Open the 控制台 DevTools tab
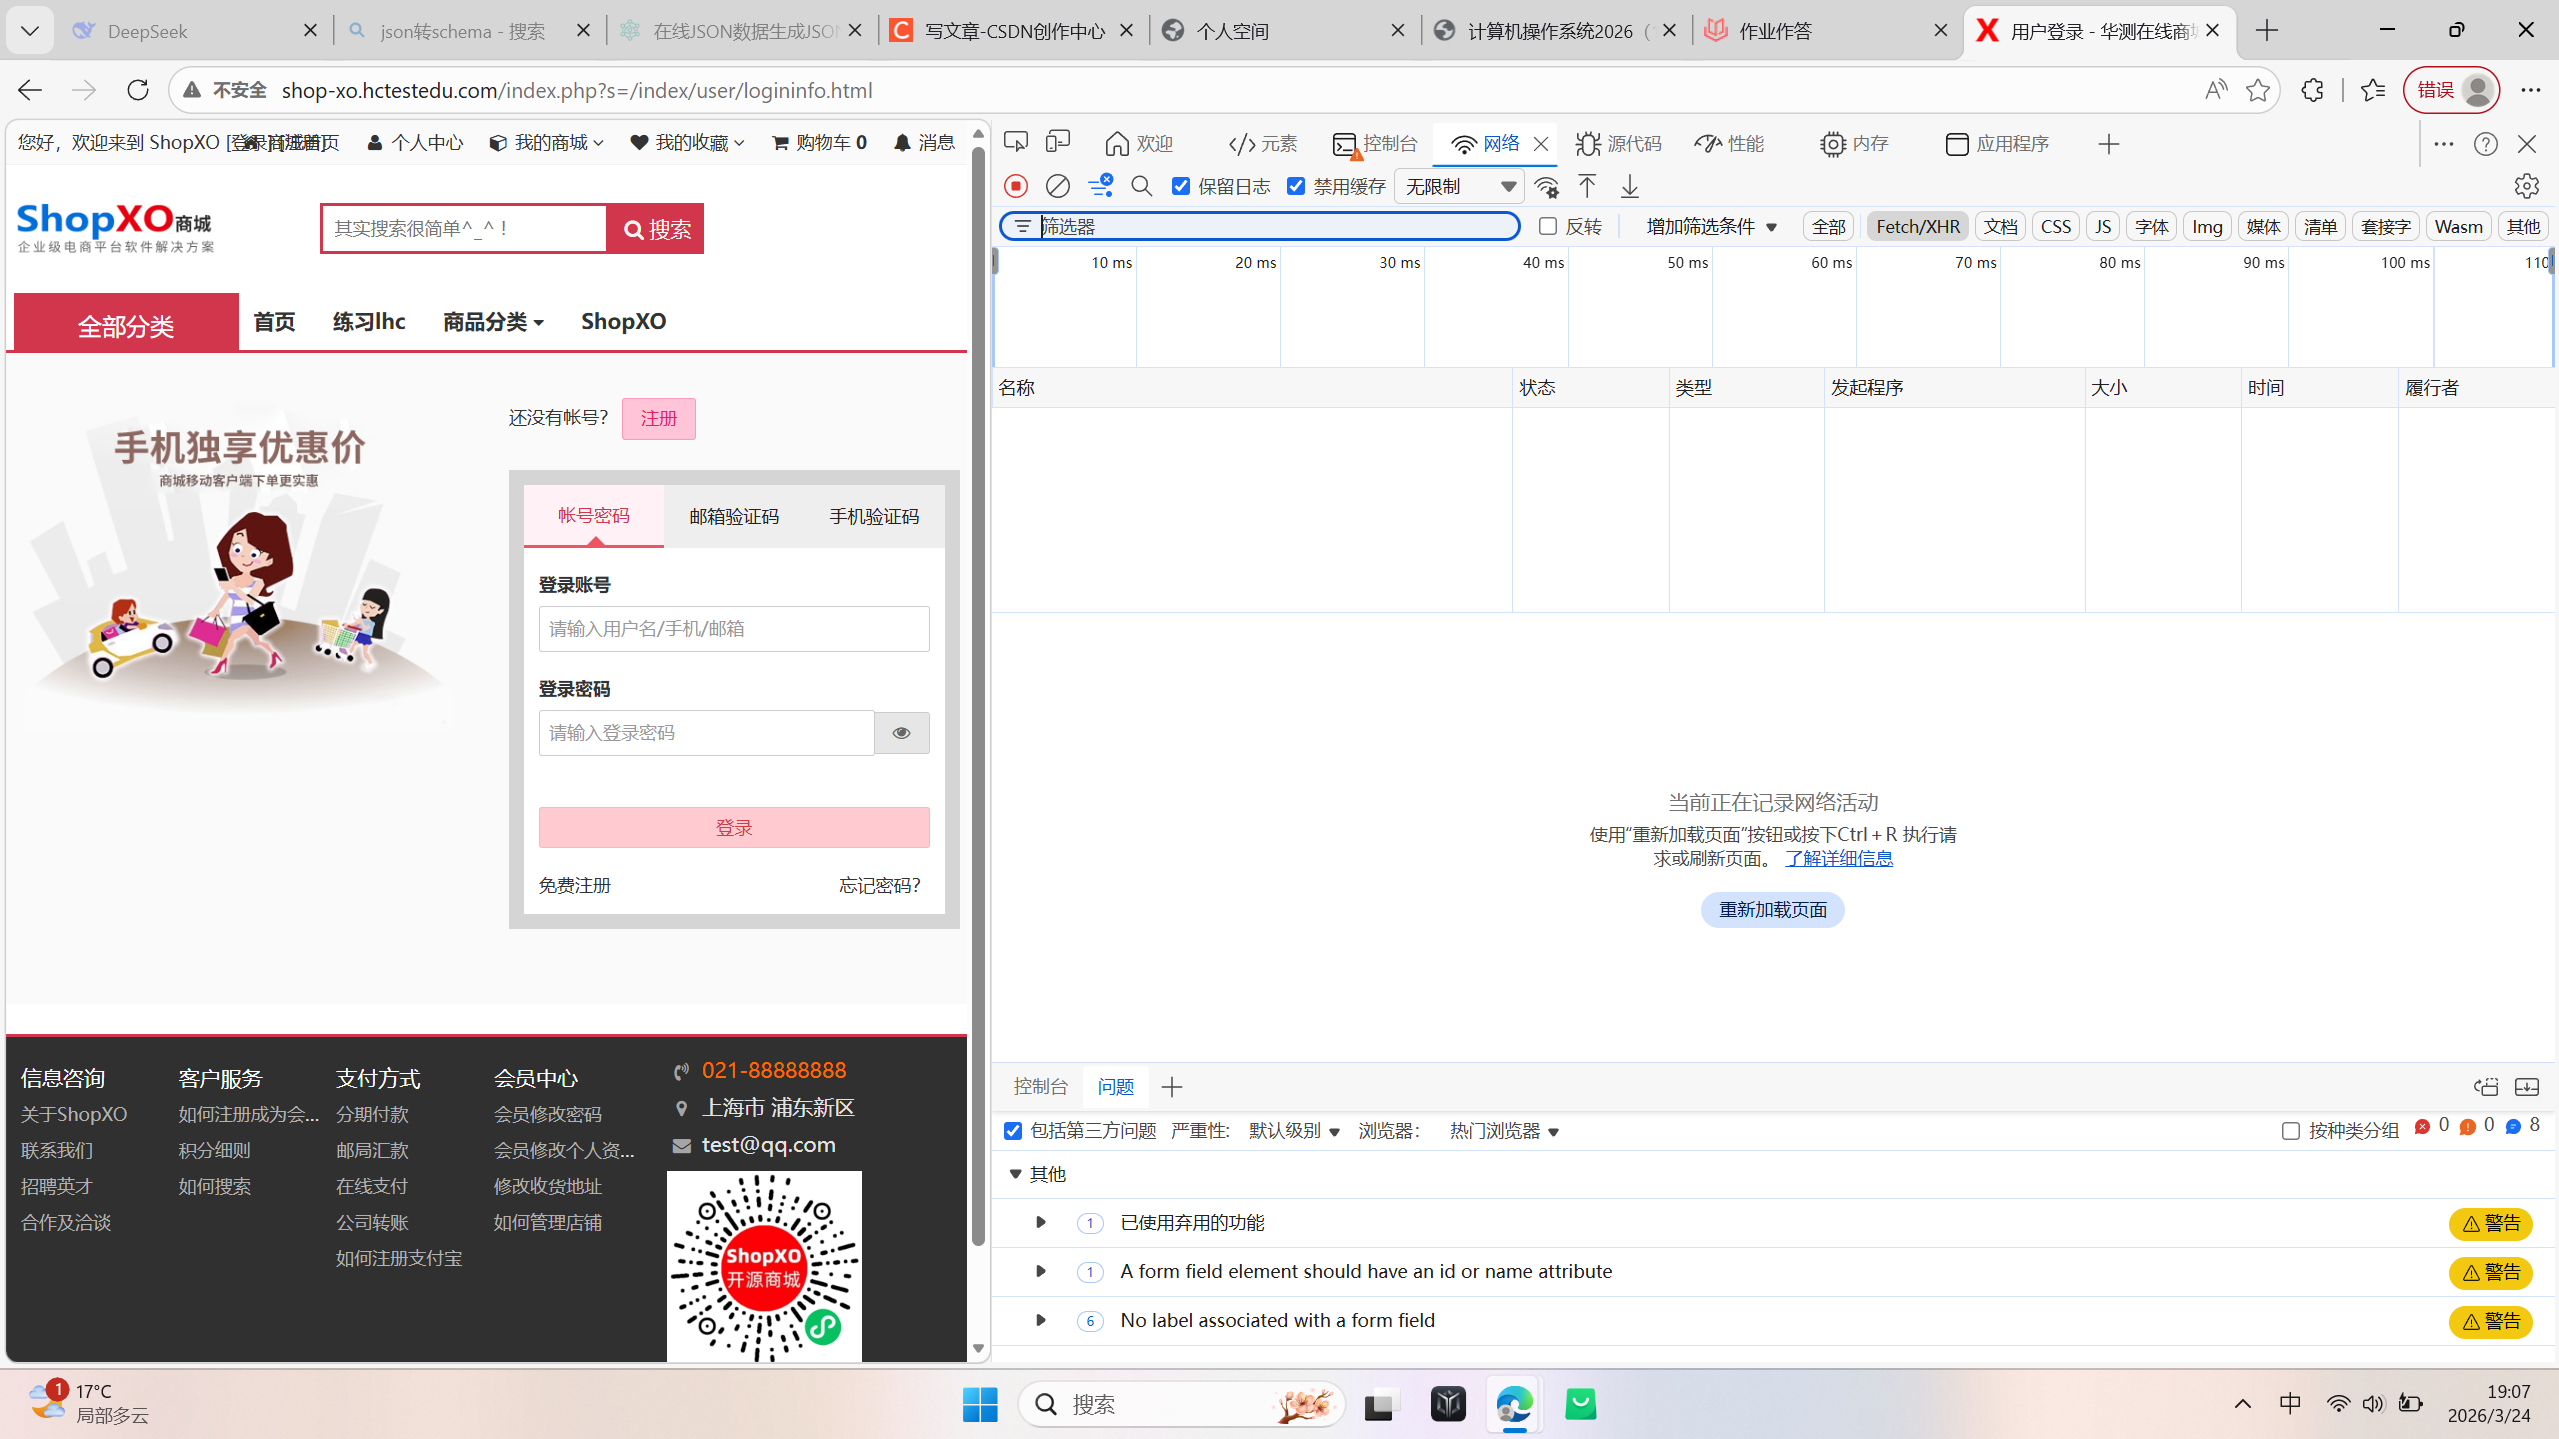Image resolution: width=2559 pixels, height=1439 pixels. pos(1376,144)
